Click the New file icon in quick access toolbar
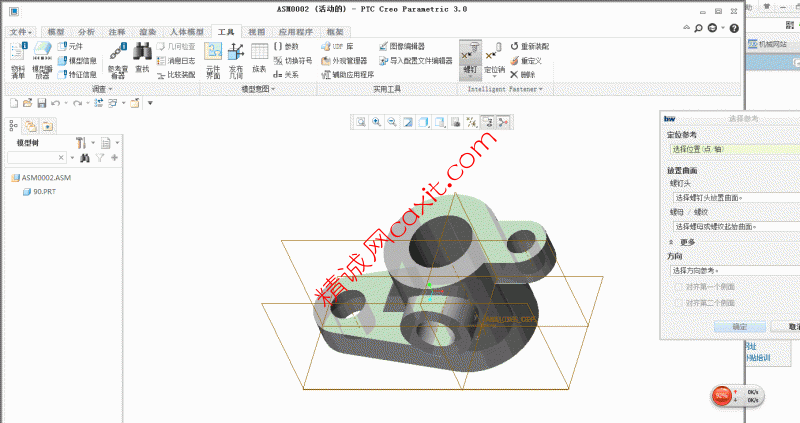Image resolution: width=800 pixels, height=423 pixels. point(14,103)
